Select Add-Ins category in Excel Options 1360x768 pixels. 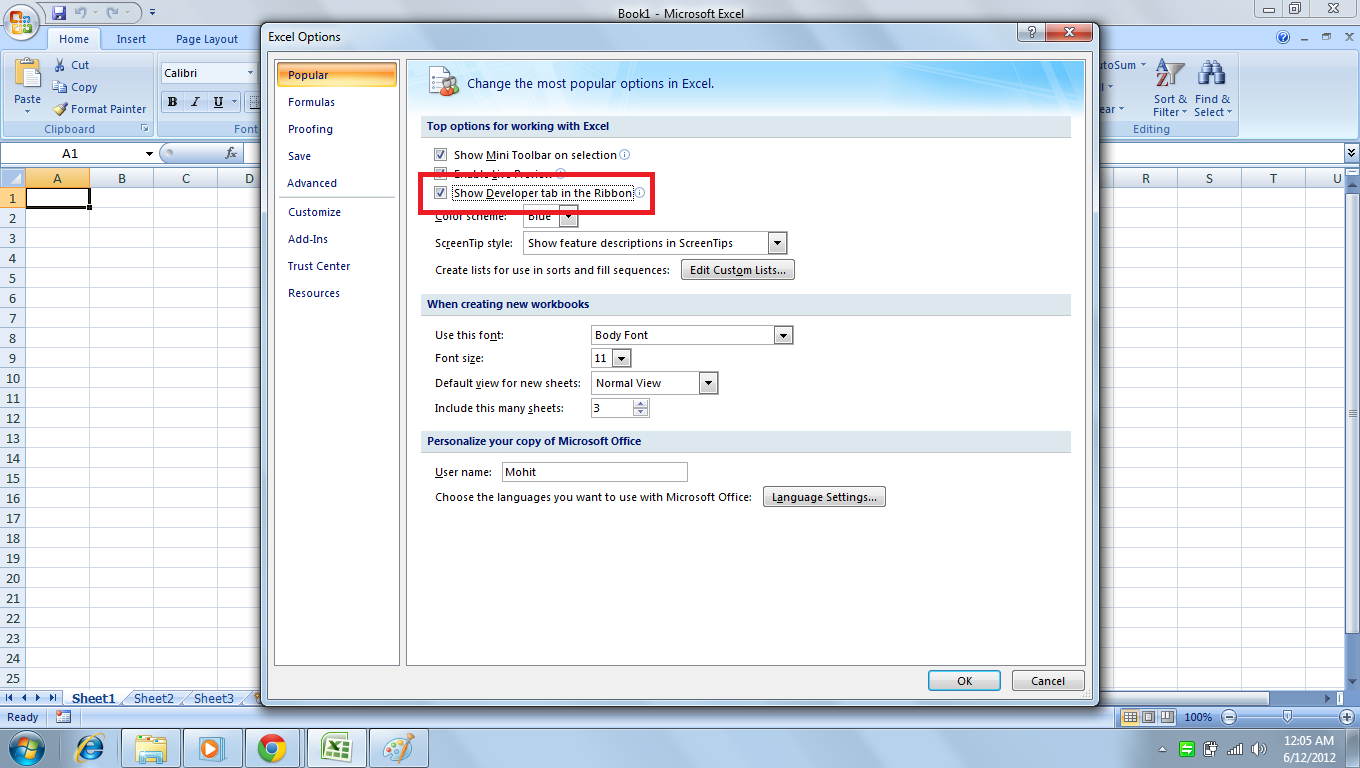pyautogui.click(x=336, y=239)
